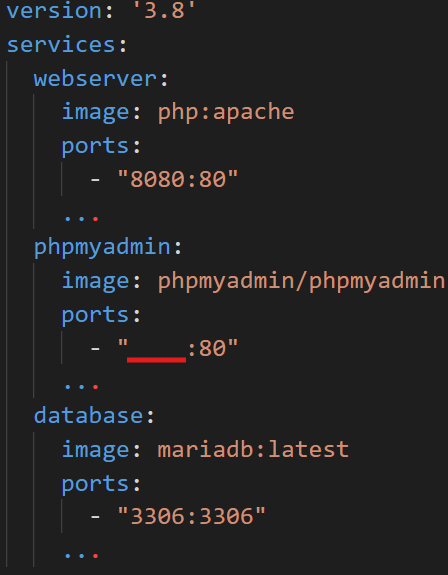Click the phpmyadmin/phpmyadmin image value
Viewport: 448px width, 575px height.
[x=301, y=281]
